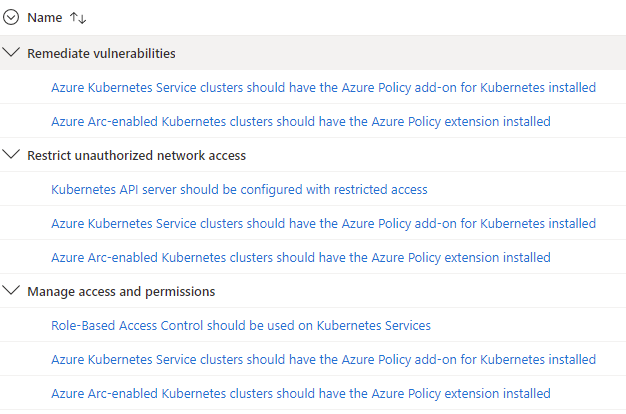Image resolution: width=626 pixels, height=414 pixels.
Task: Click the highlighted Remediate vulnerabilities row text
Action: point(101,53)
